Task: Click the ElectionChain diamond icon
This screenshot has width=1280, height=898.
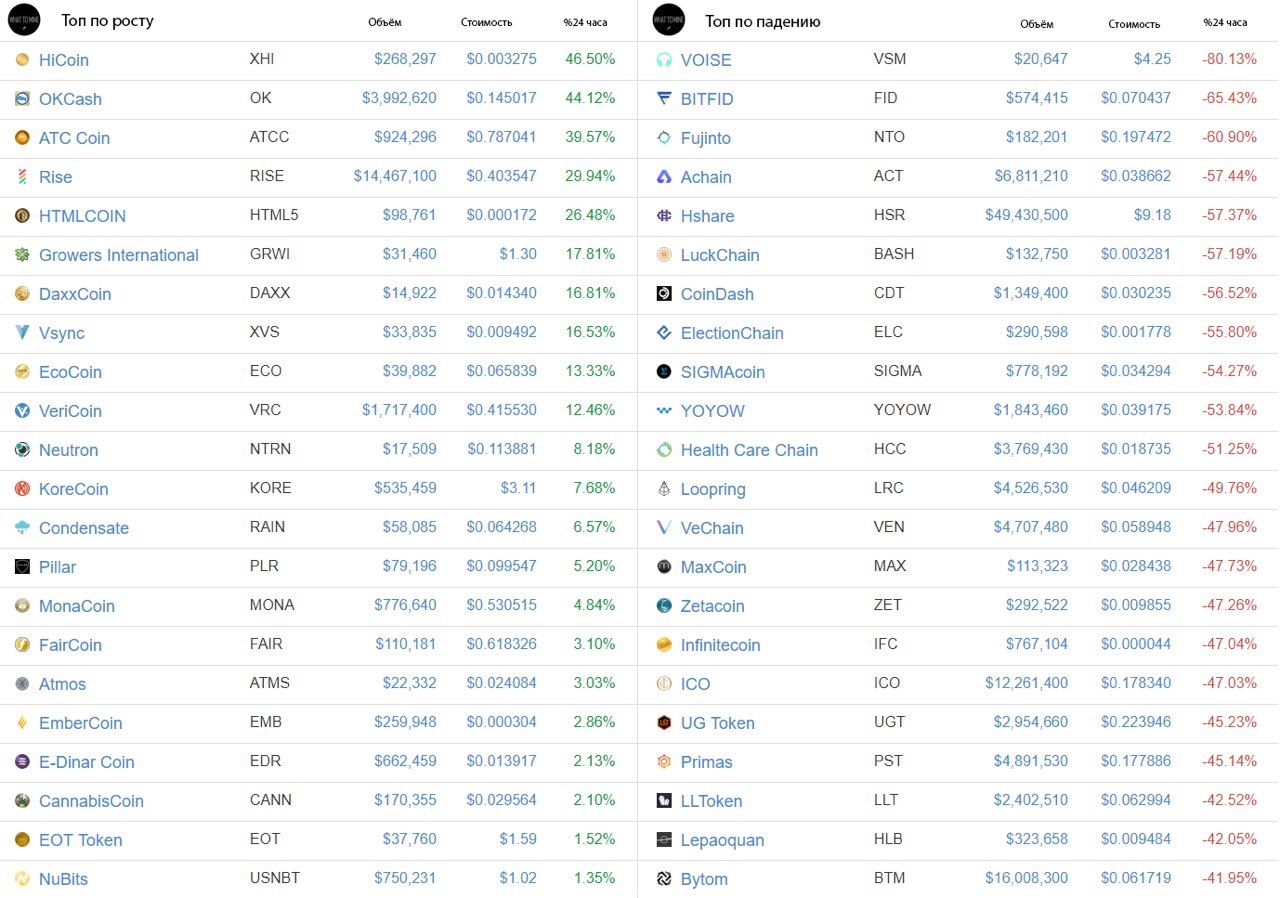Action: pos(664,333)
